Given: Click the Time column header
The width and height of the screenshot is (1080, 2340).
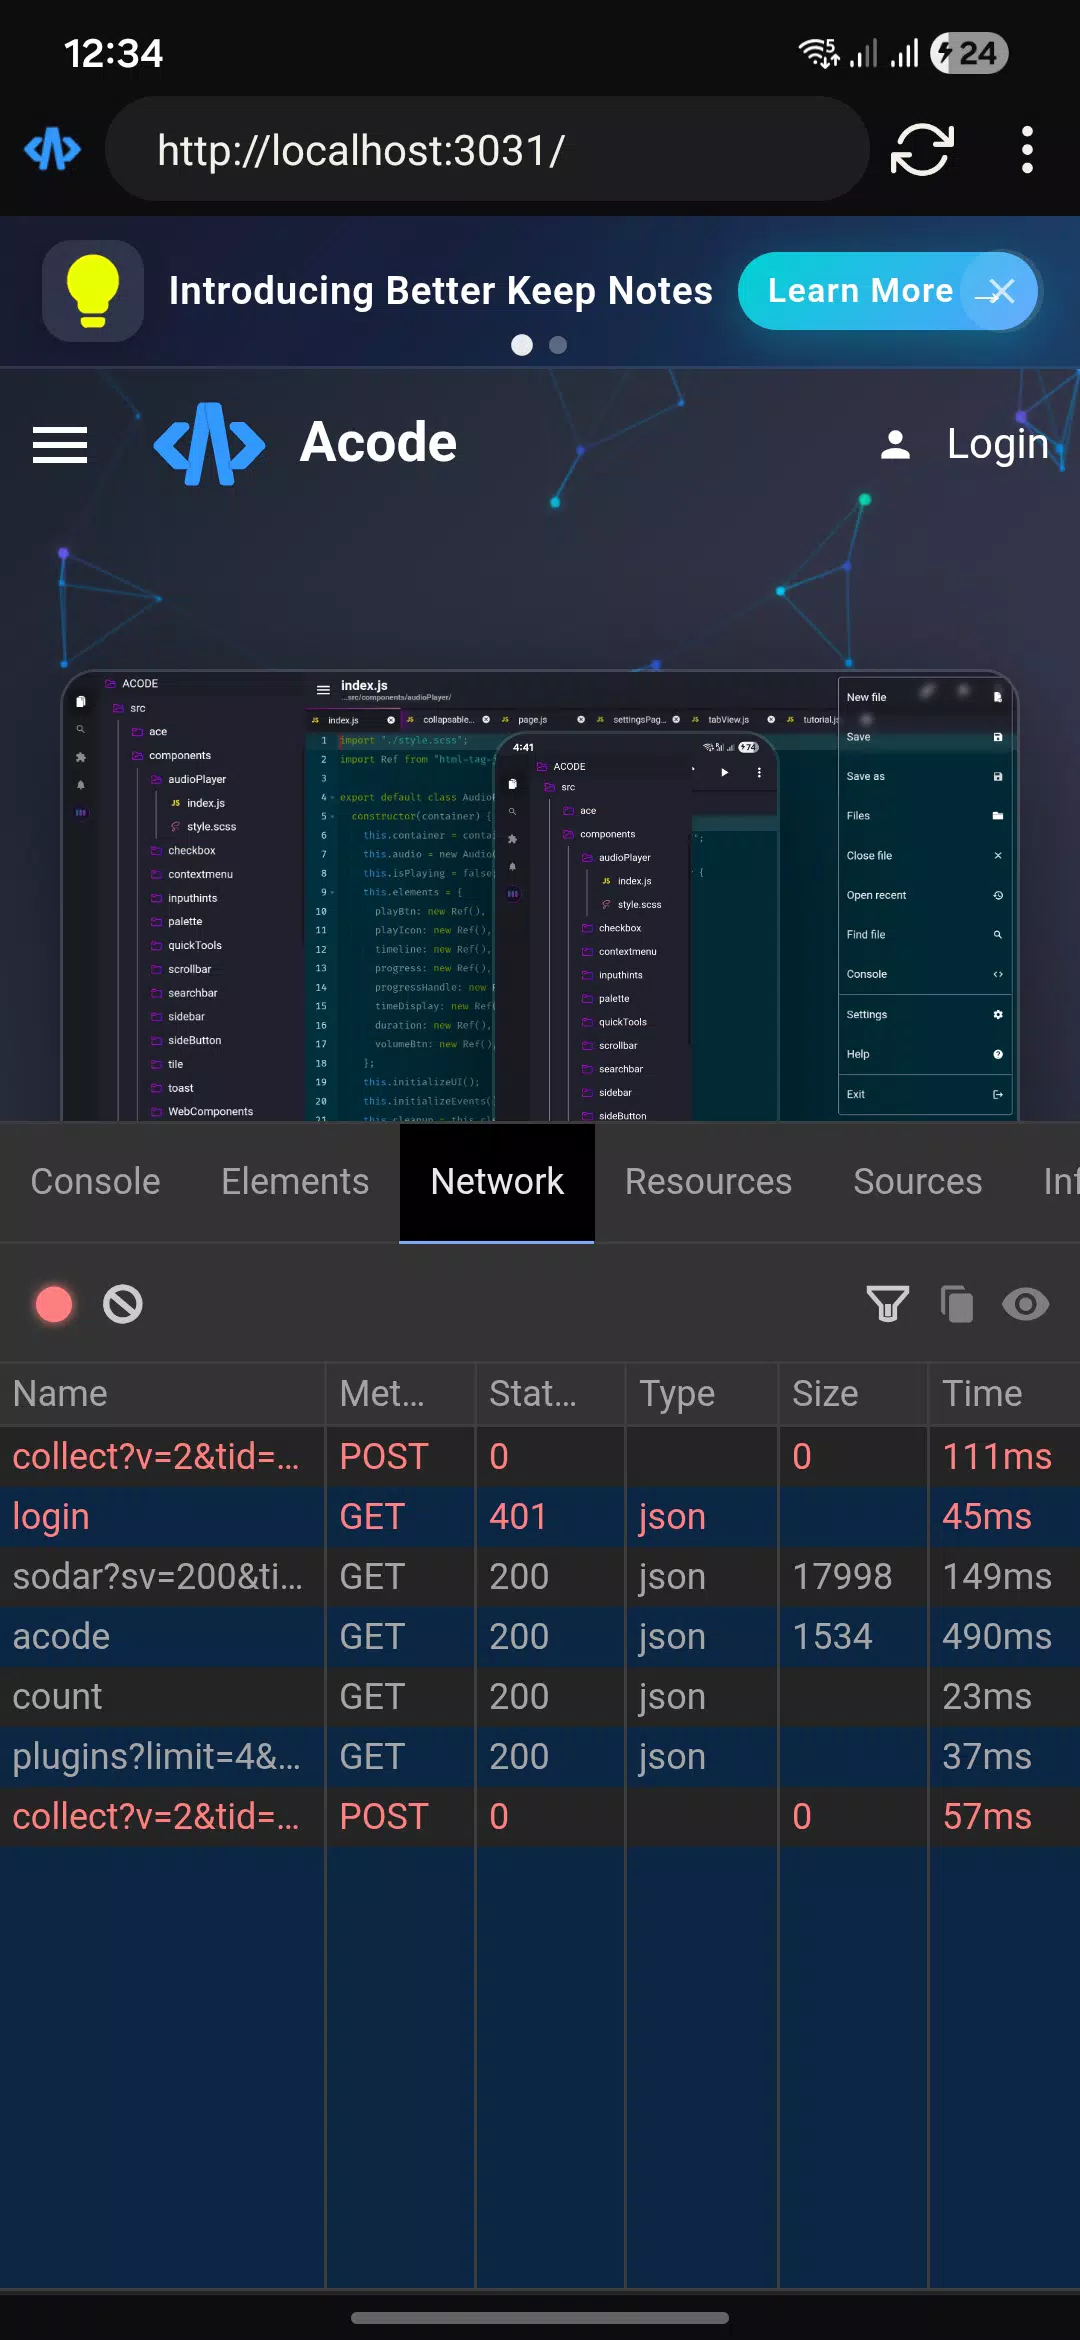Looking at the screenshot, I should (1004, 1394).
